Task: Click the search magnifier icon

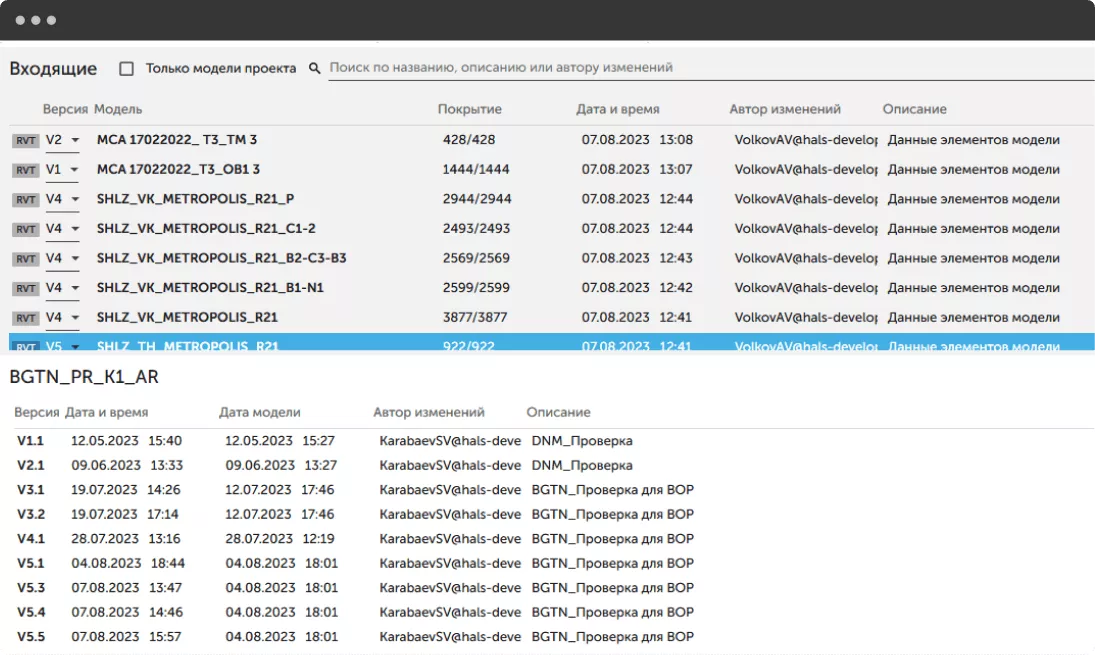Action: click(x=314, y=69)
